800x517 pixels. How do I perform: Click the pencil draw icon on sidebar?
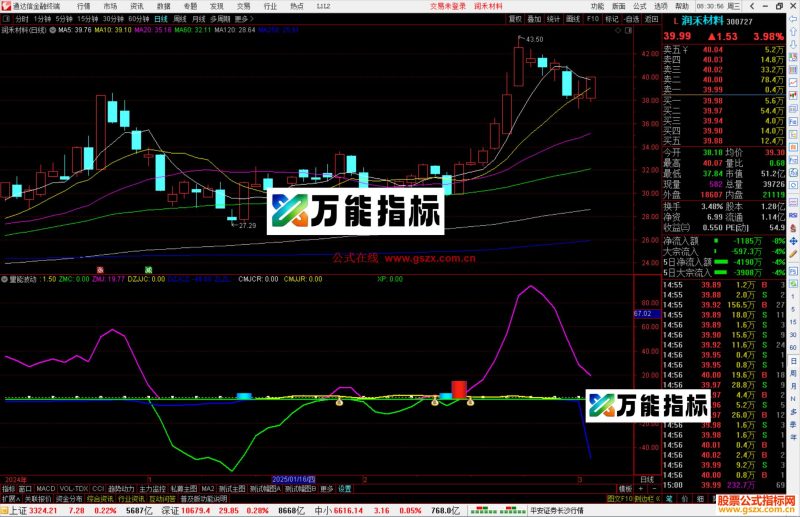tap(793, 254)
